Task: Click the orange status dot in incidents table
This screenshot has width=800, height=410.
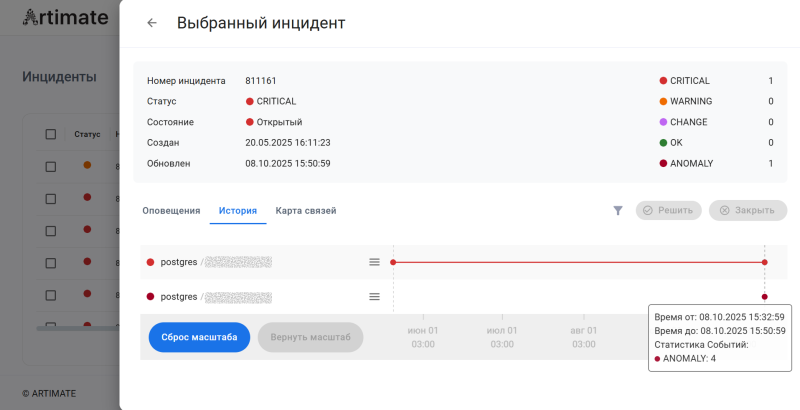Action: pos(87,165)
